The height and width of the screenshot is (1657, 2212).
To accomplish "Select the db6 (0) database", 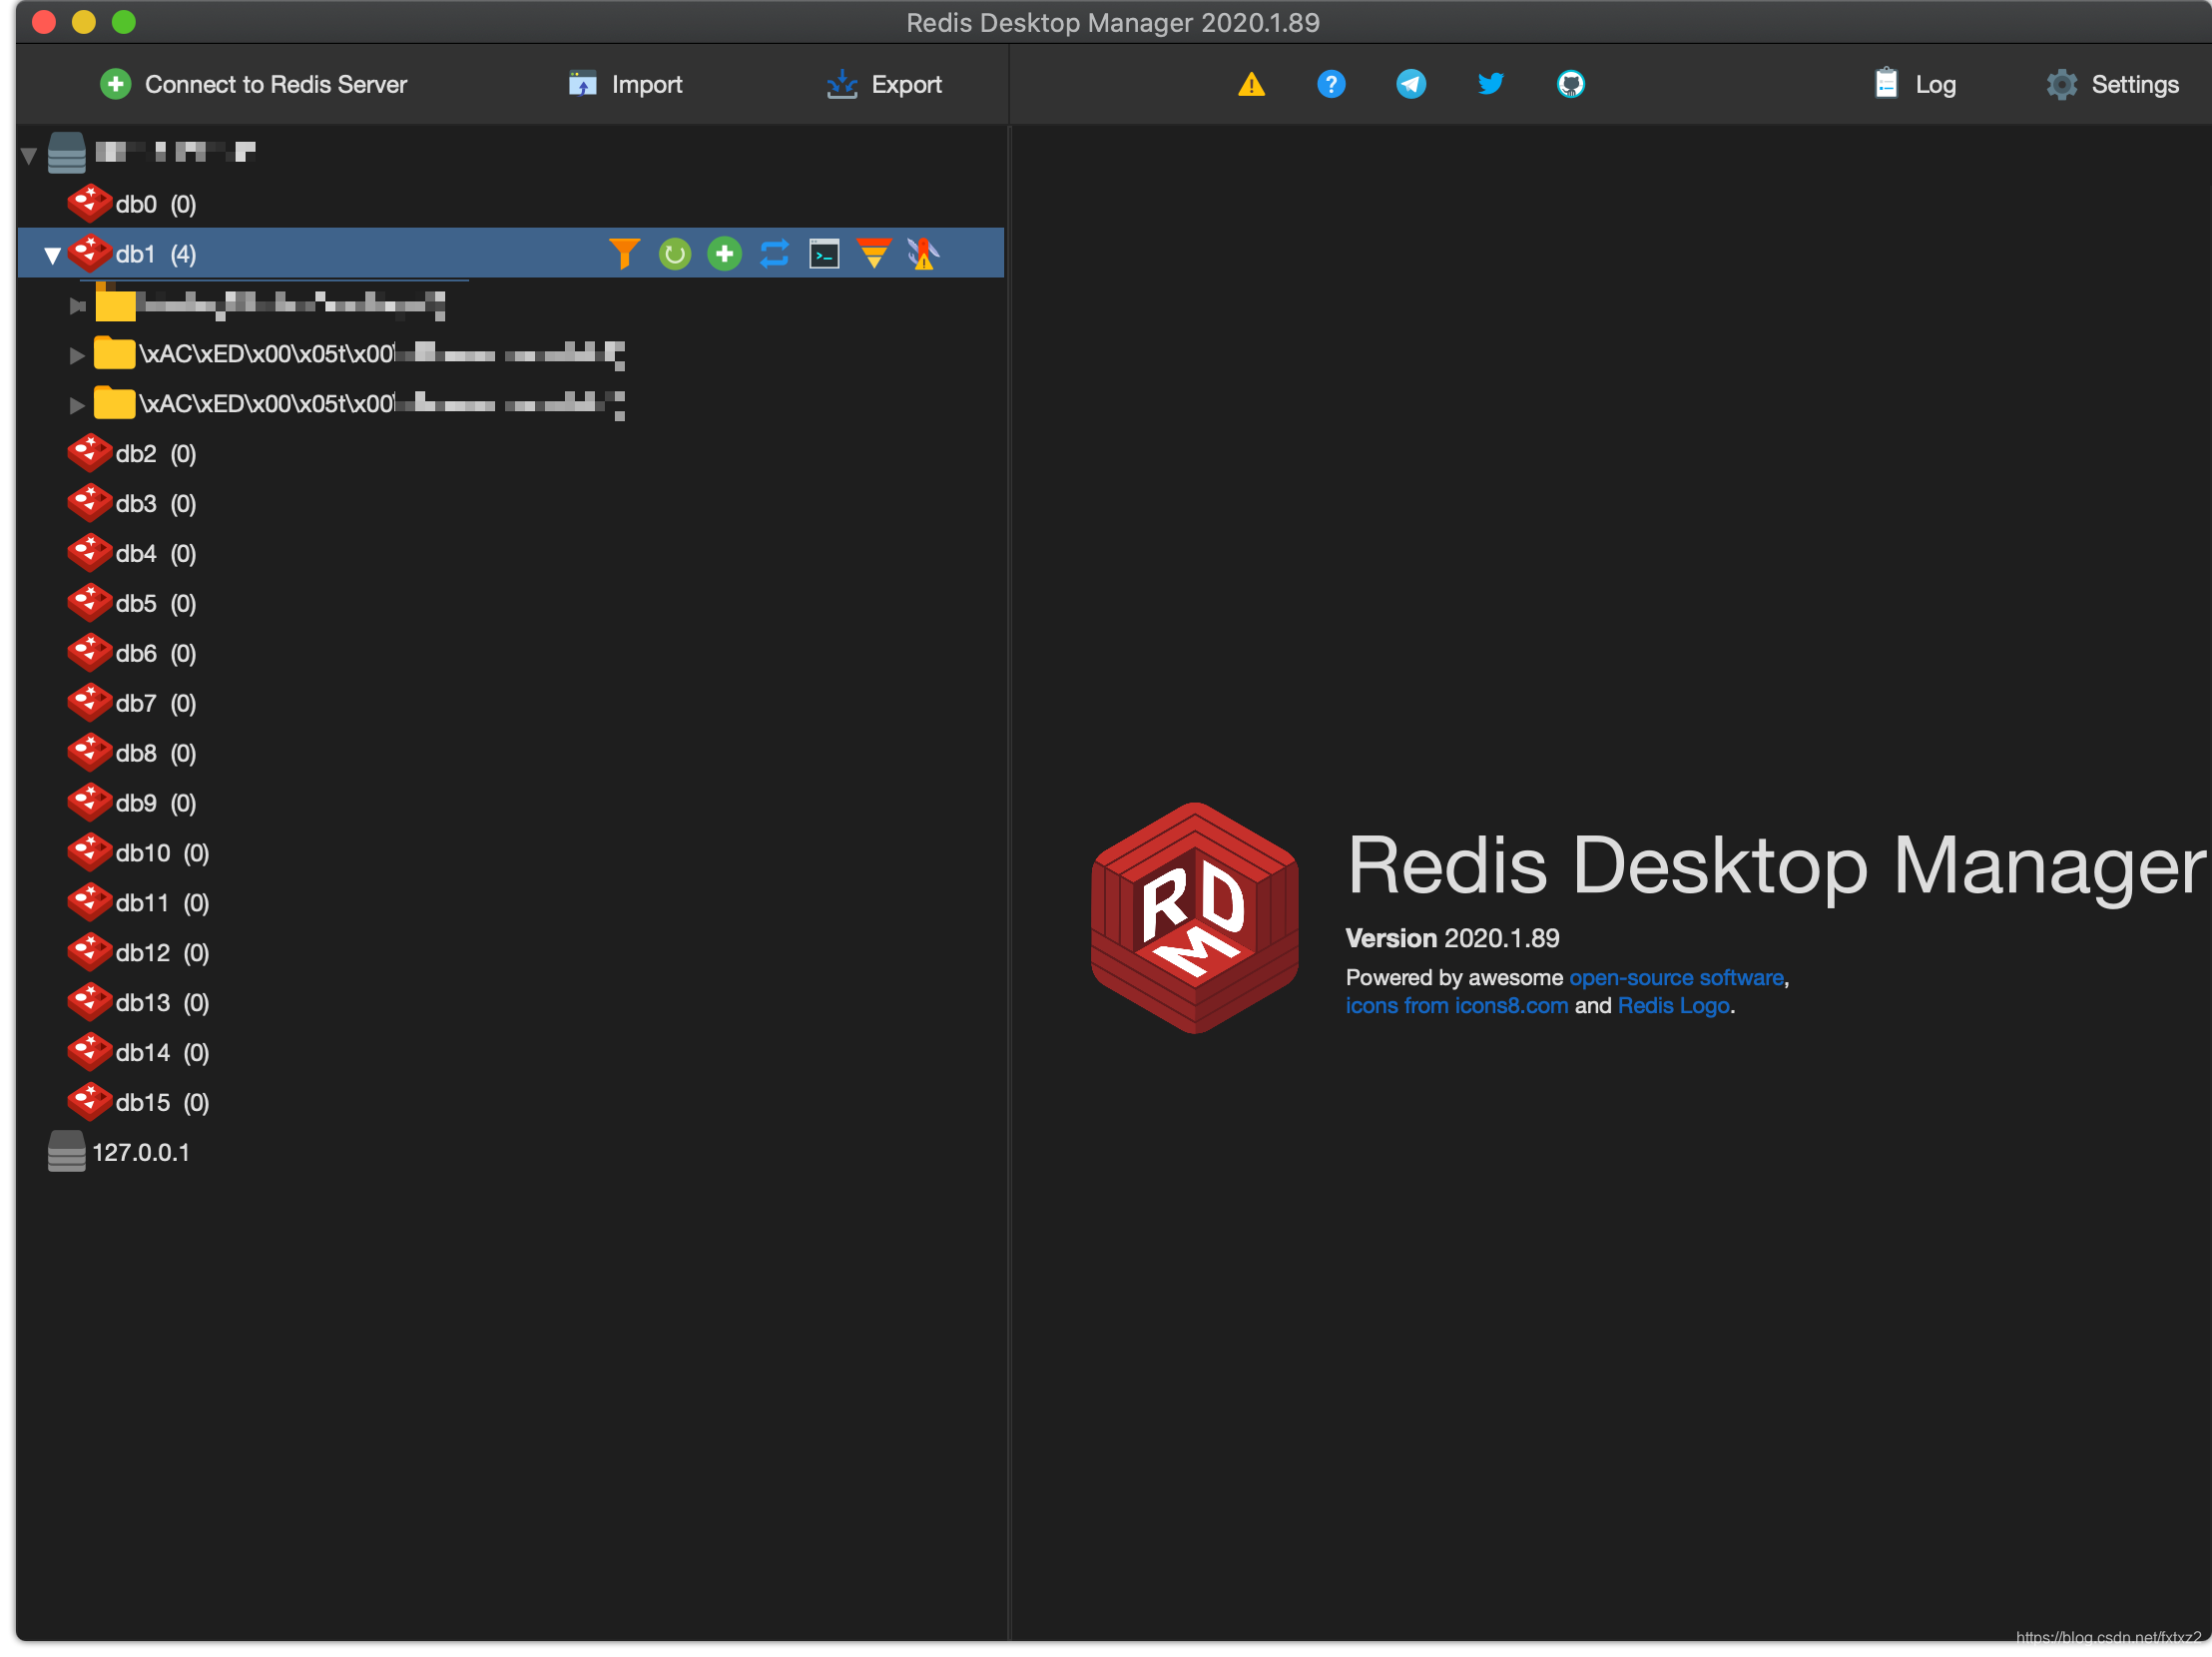I will [155, 654].
